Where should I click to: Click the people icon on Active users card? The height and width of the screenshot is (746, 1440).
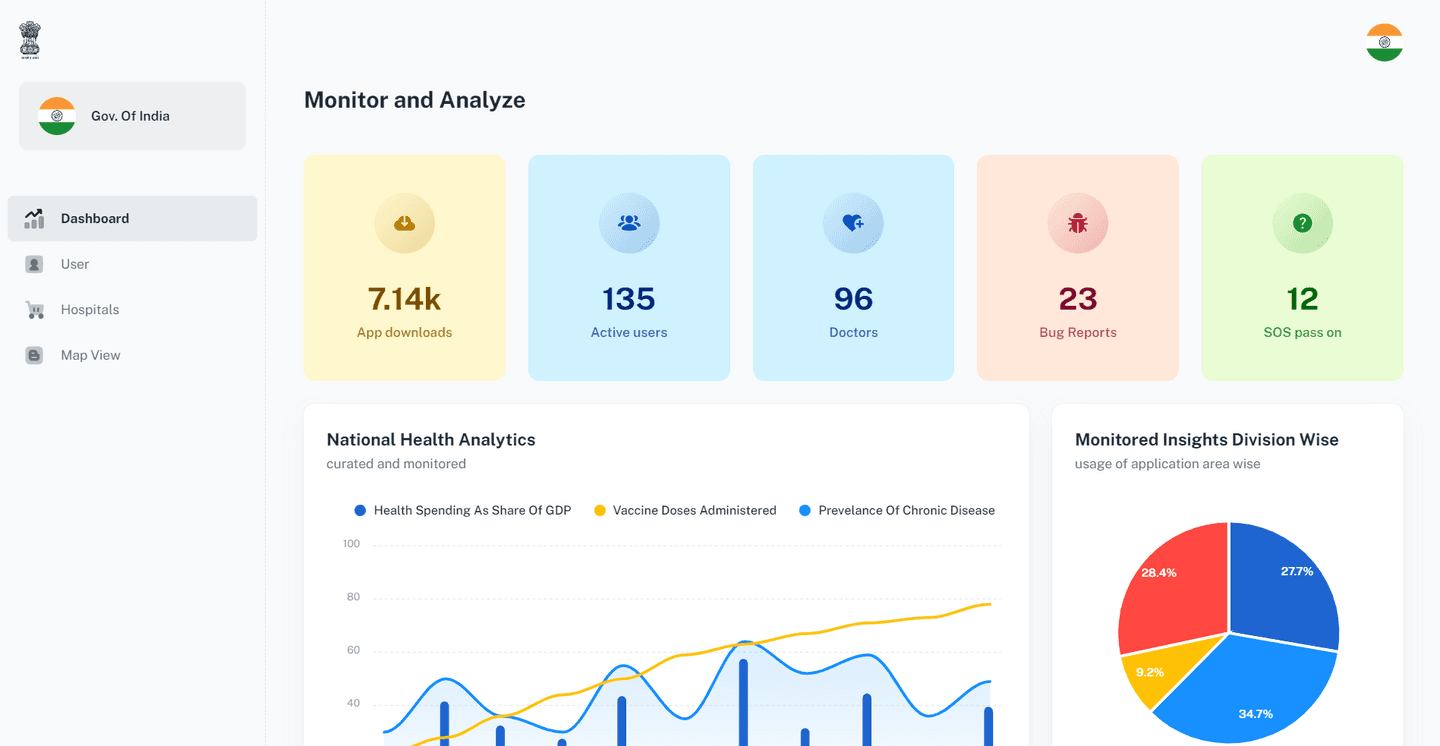click(x=629, y=223)
